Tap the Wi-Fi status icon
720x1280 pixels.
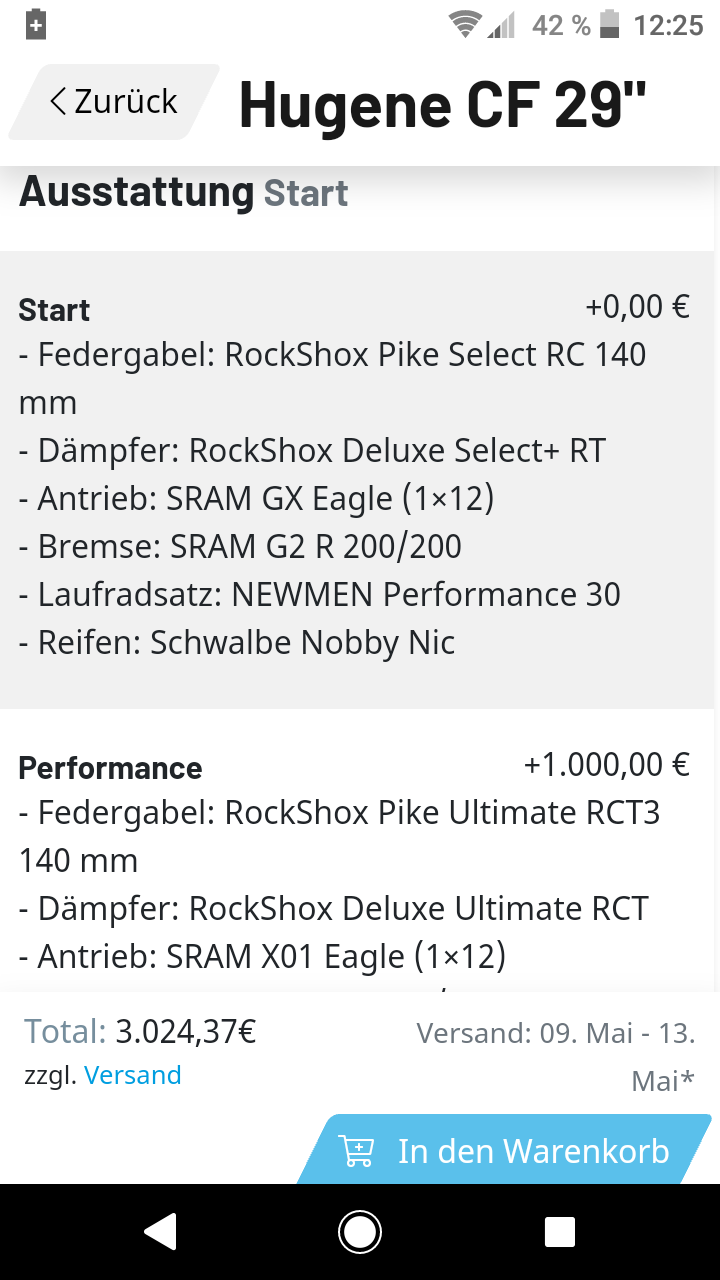tap(465, 25)
